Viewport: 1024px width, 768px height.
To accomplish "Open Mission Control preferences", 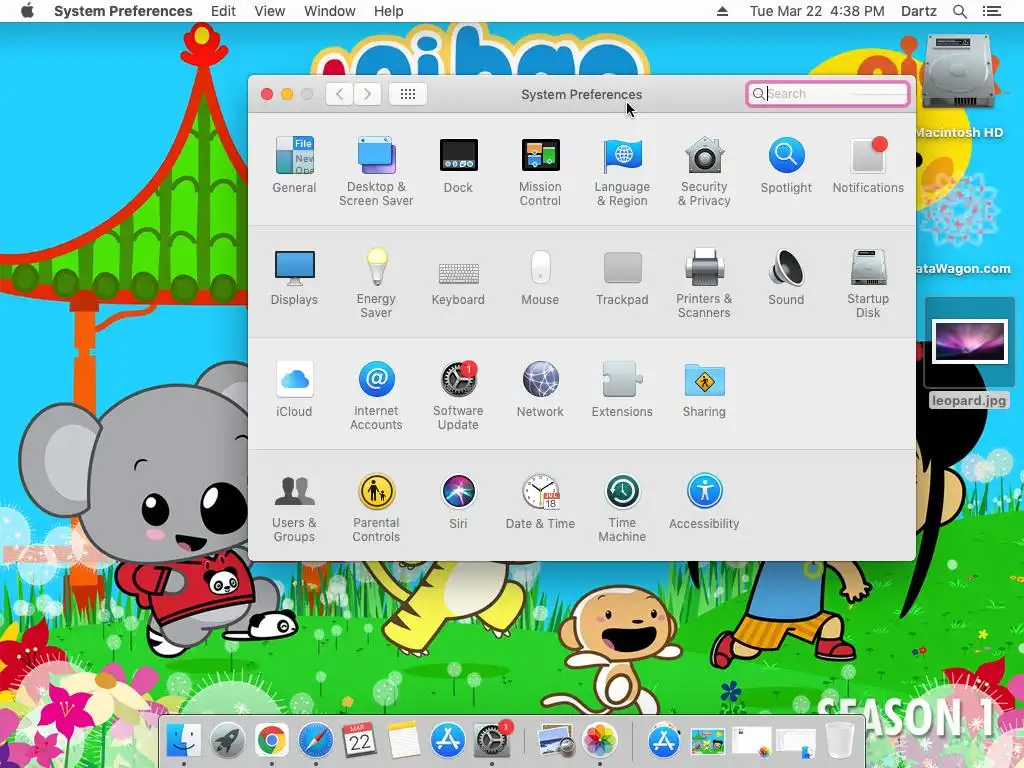I will (x=540, y=171).
